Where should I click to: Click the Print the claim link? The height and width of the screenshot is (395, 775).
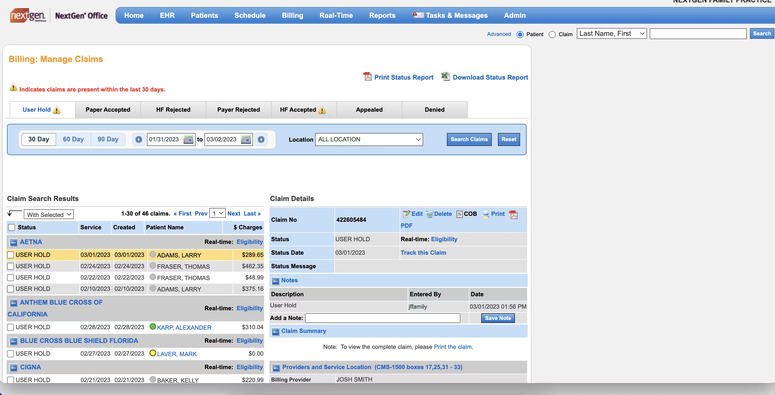(x=453, y=347)
